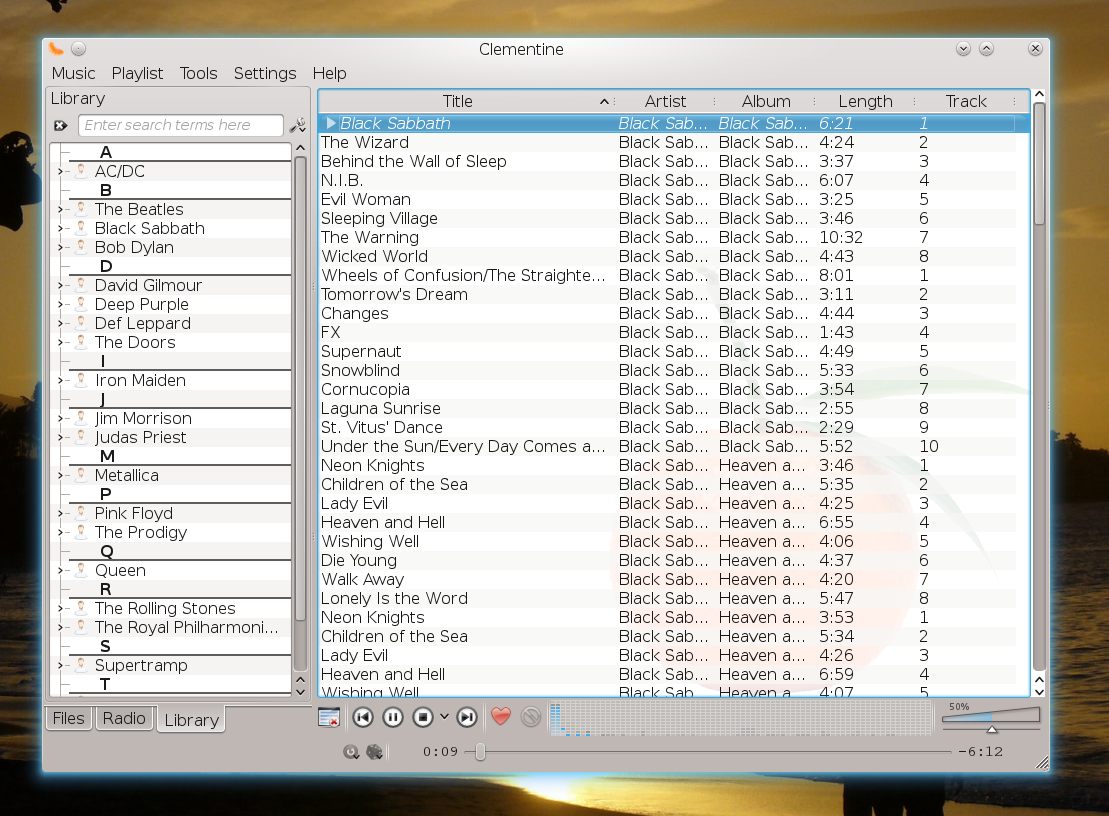Select The Doors library entry
Viewport: 1109px width, 816px height.
(x=135, y=343)
